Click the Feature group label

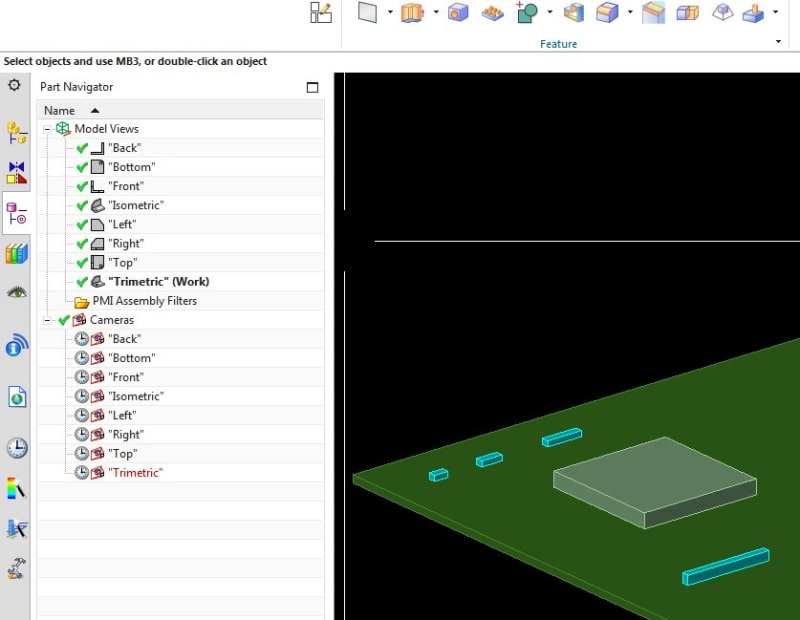click(559, 44)
